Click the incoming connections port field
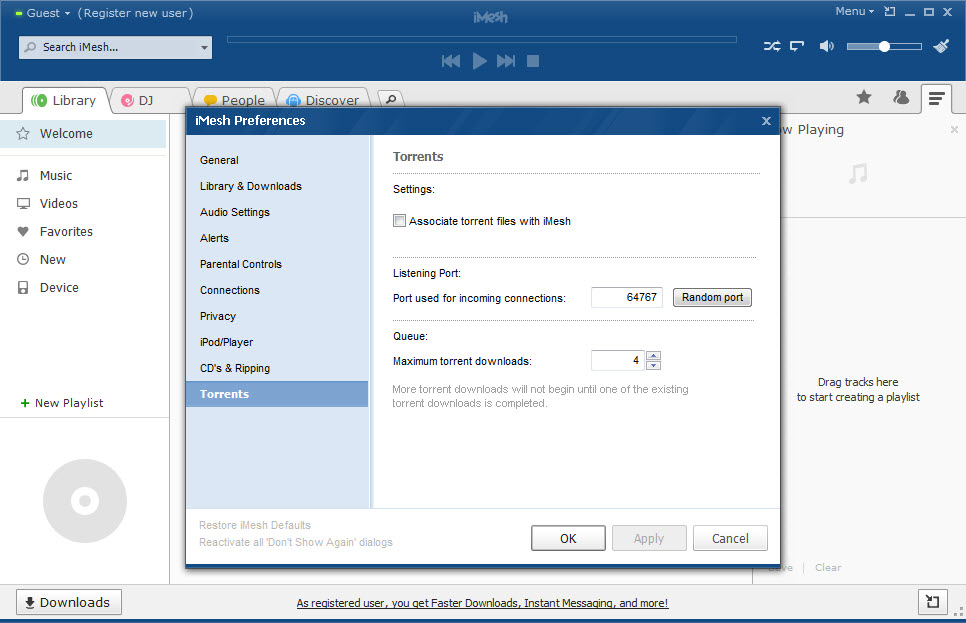Image resolution: width=966 pixels, height=623 pixels. (627, 297)
